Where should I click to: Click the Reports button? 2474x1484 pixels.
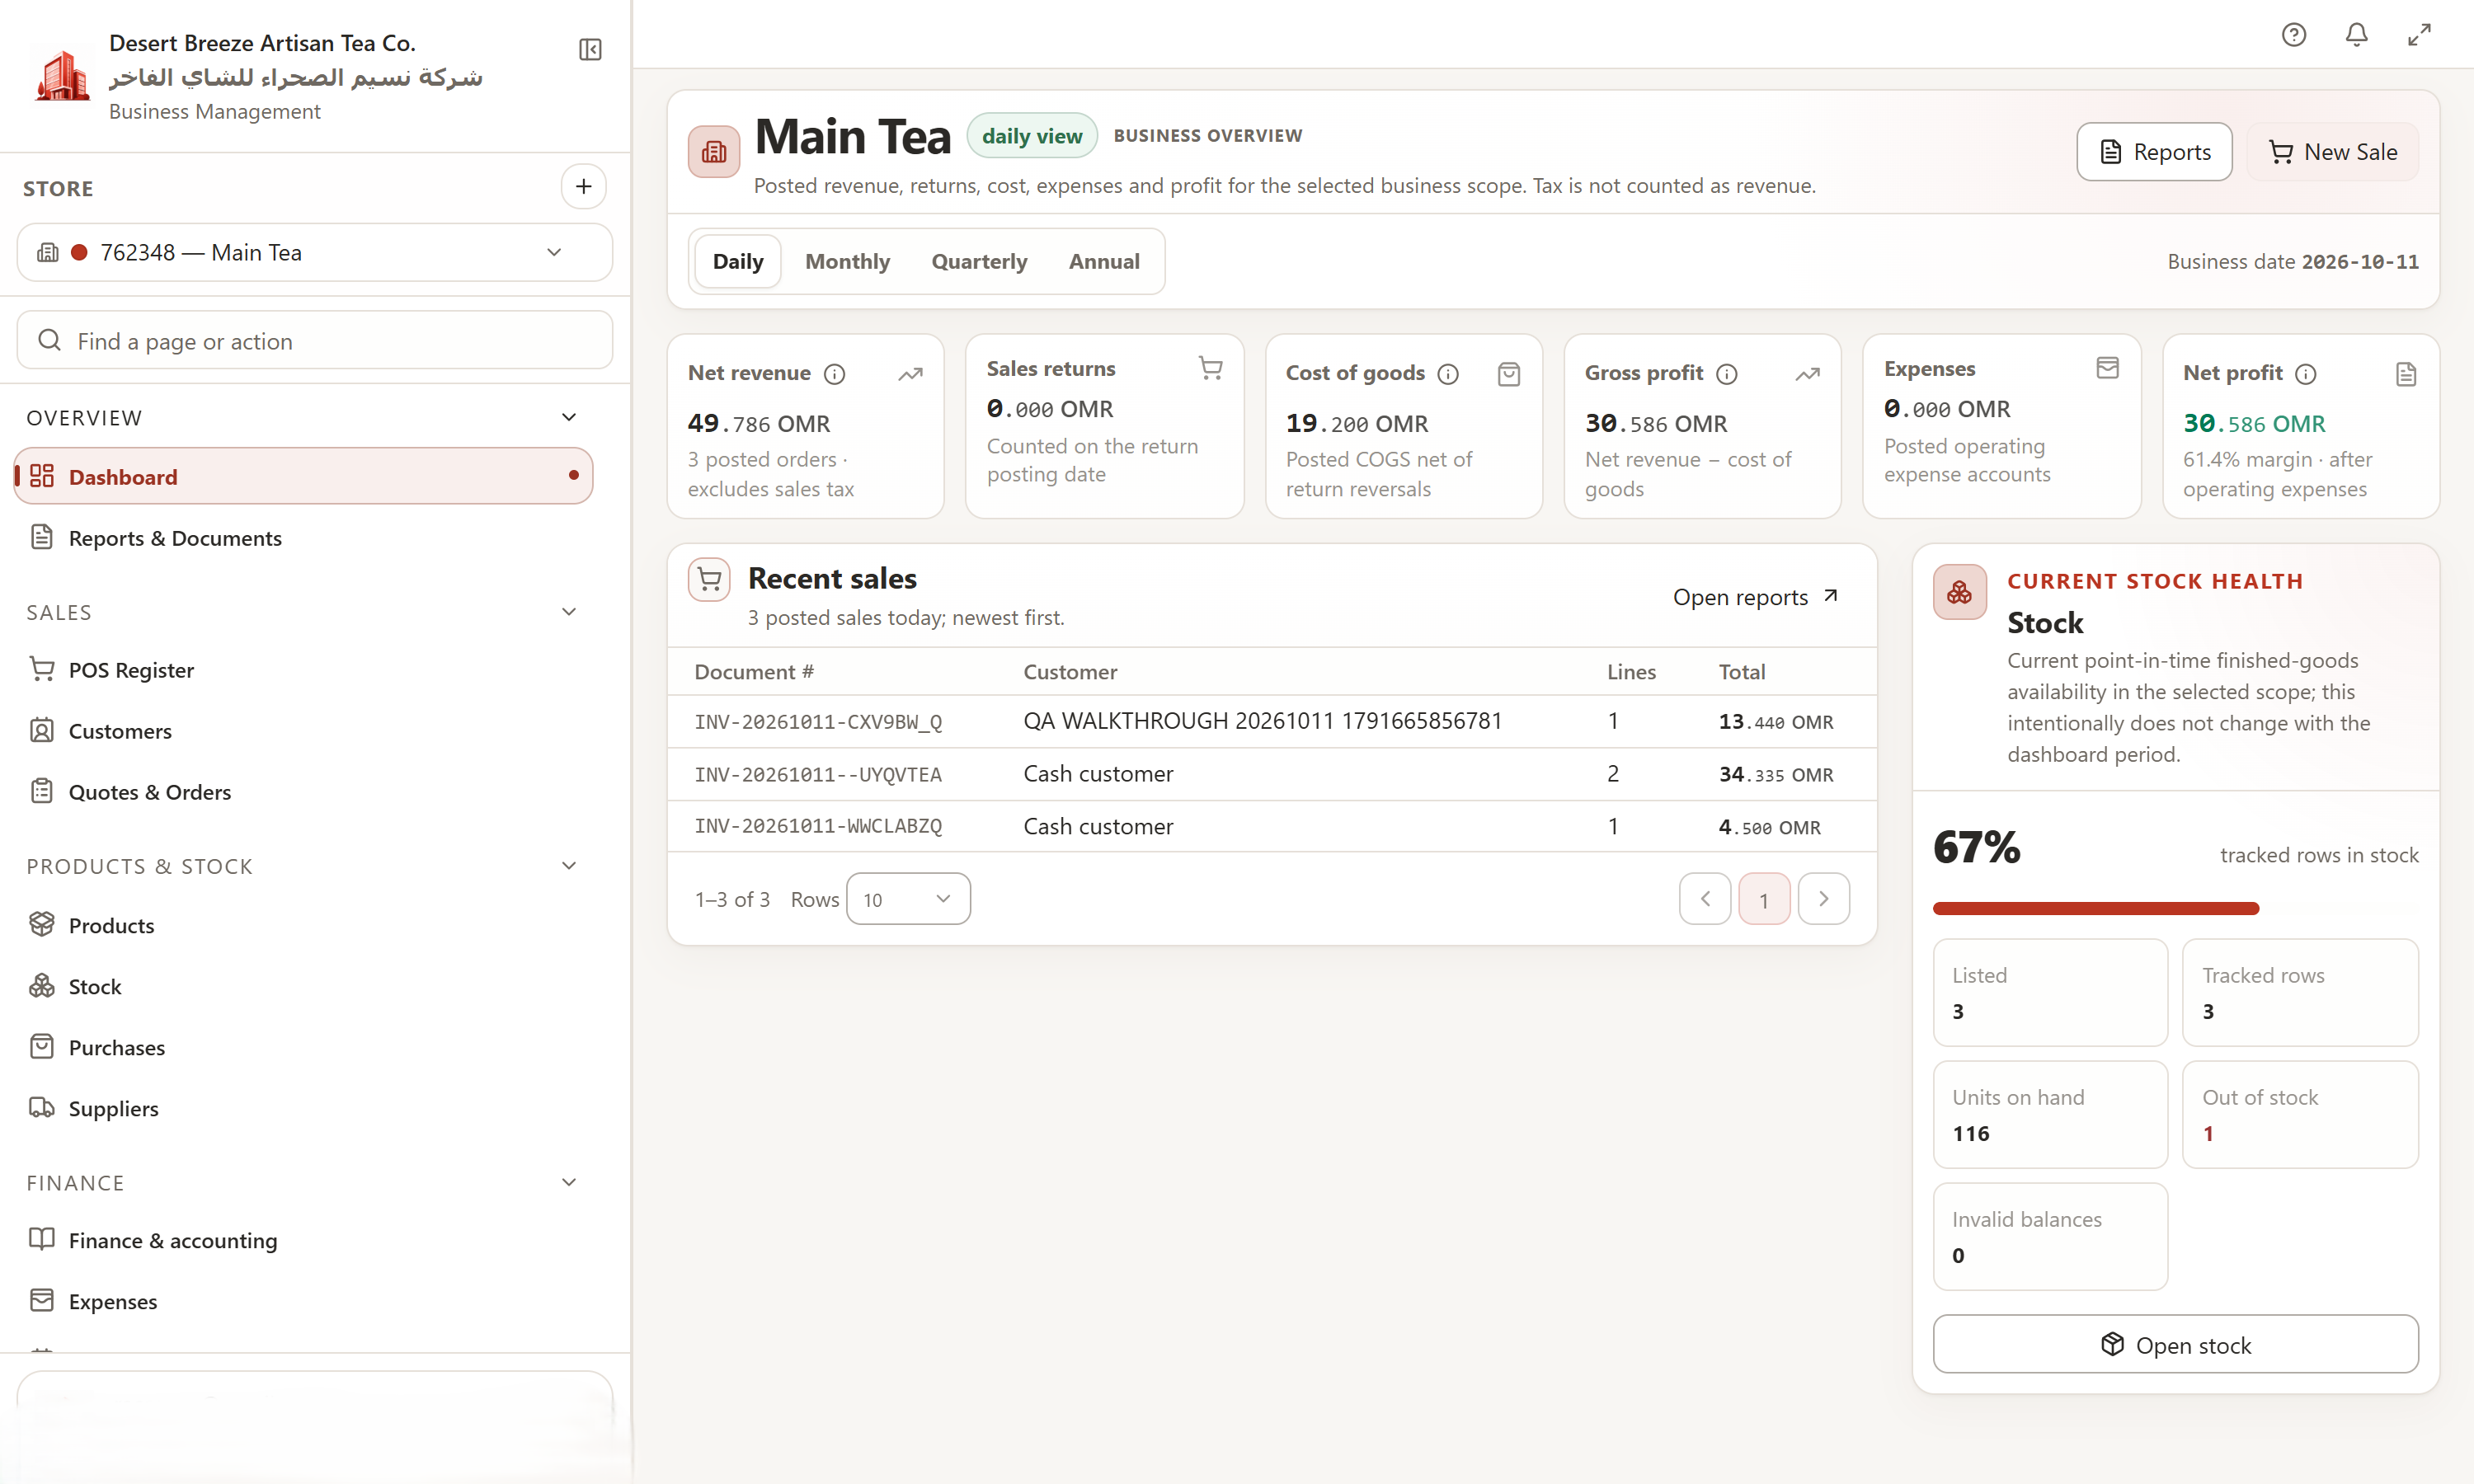pyautogui.click(x=2154, y=152)
